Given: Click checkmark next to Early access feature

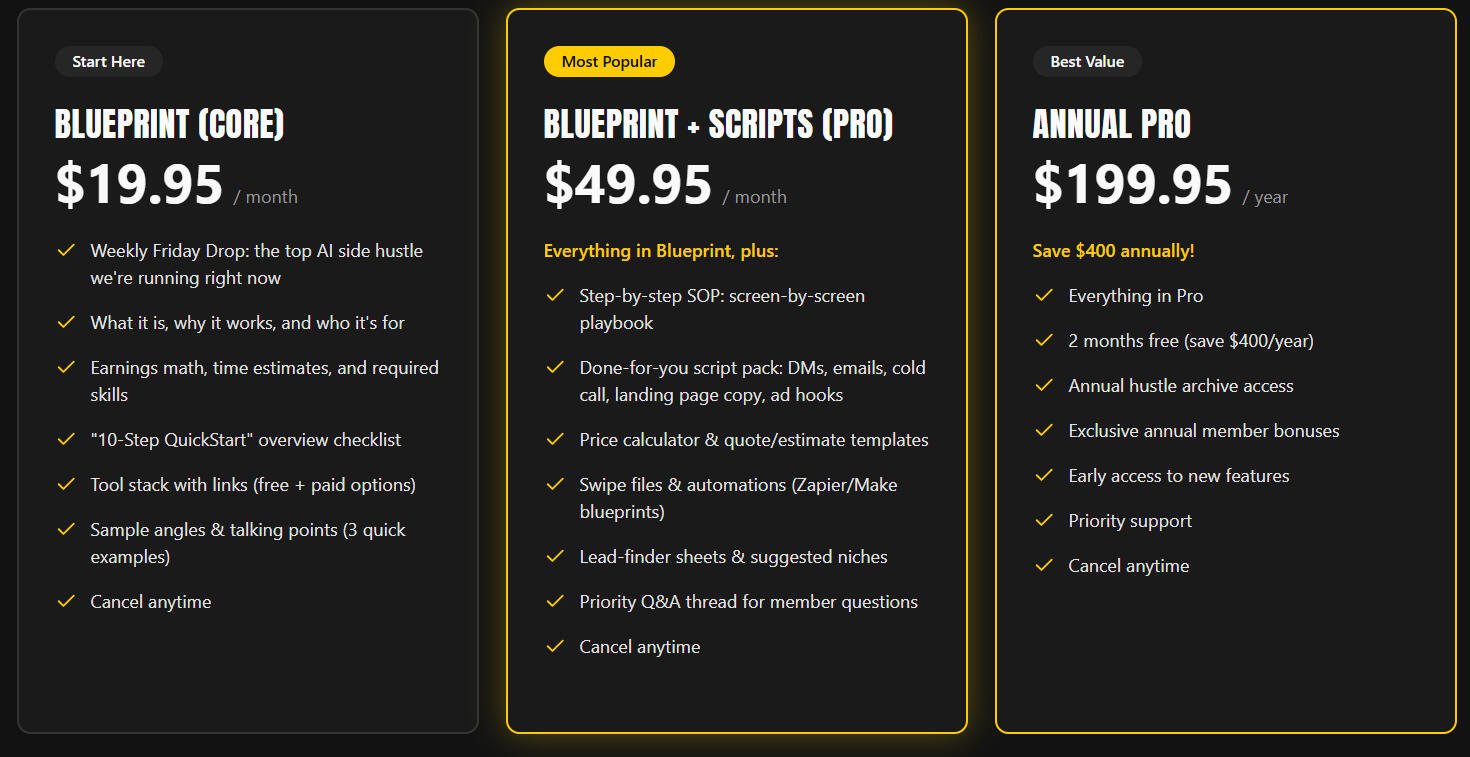Looking at the screenshot, I should coord(1044,475).
